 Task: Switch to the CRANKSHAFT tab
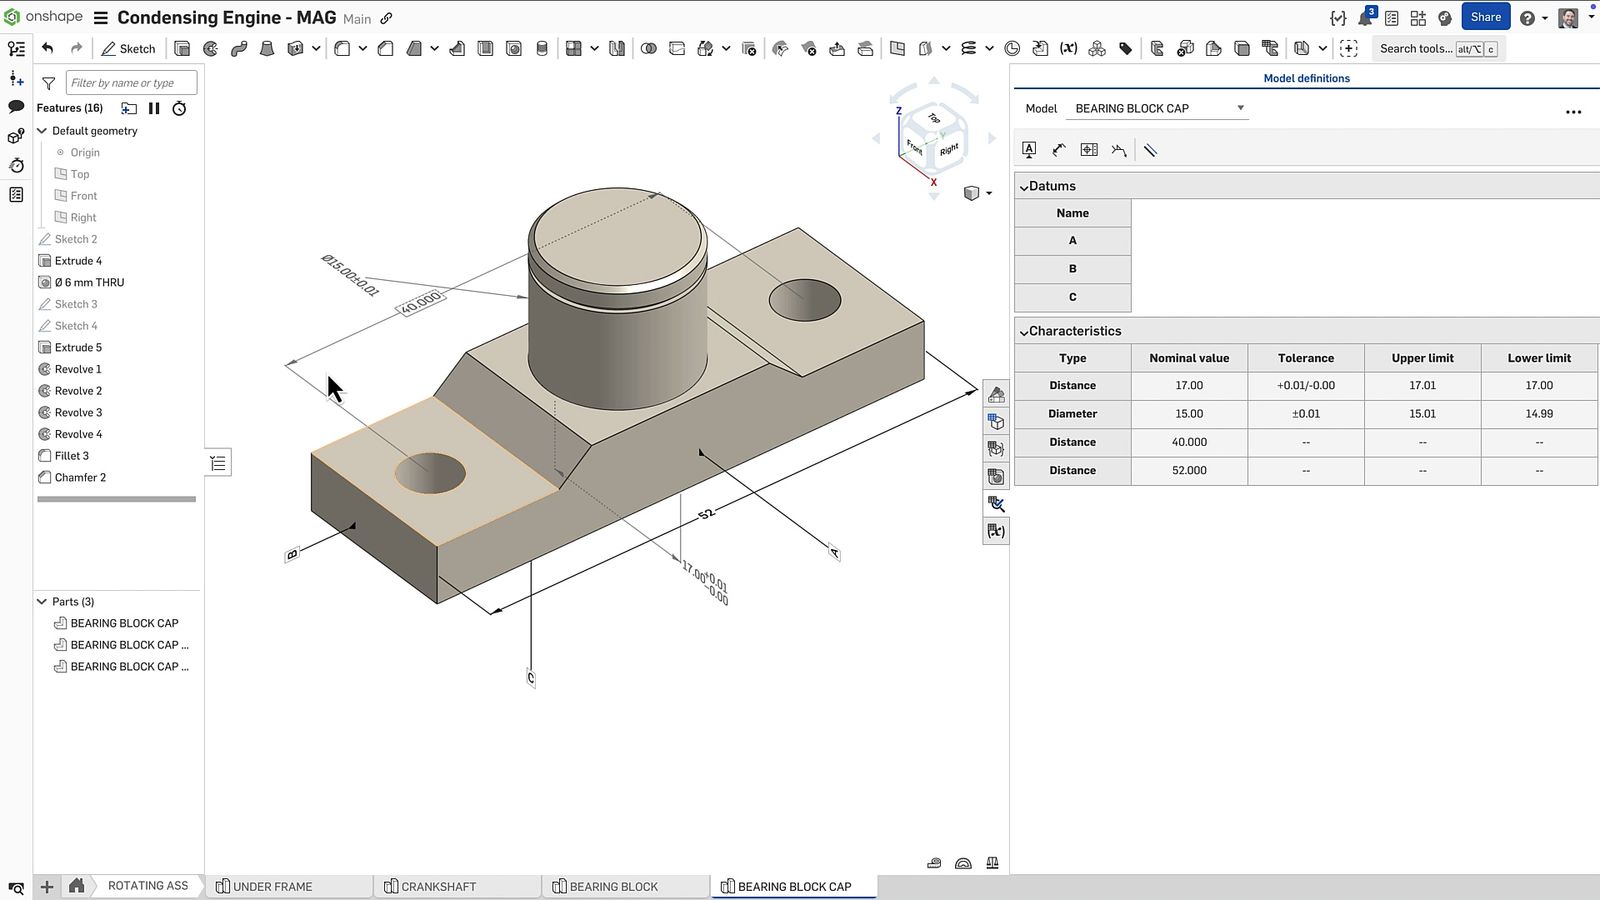tap(438, 886)
